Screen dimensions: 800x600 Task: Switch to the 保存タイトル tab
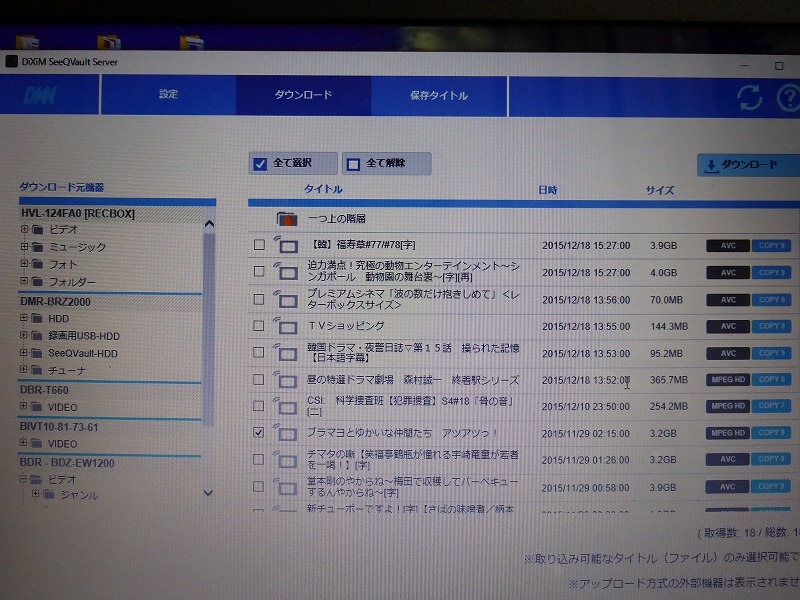click(x=439, y=95)
